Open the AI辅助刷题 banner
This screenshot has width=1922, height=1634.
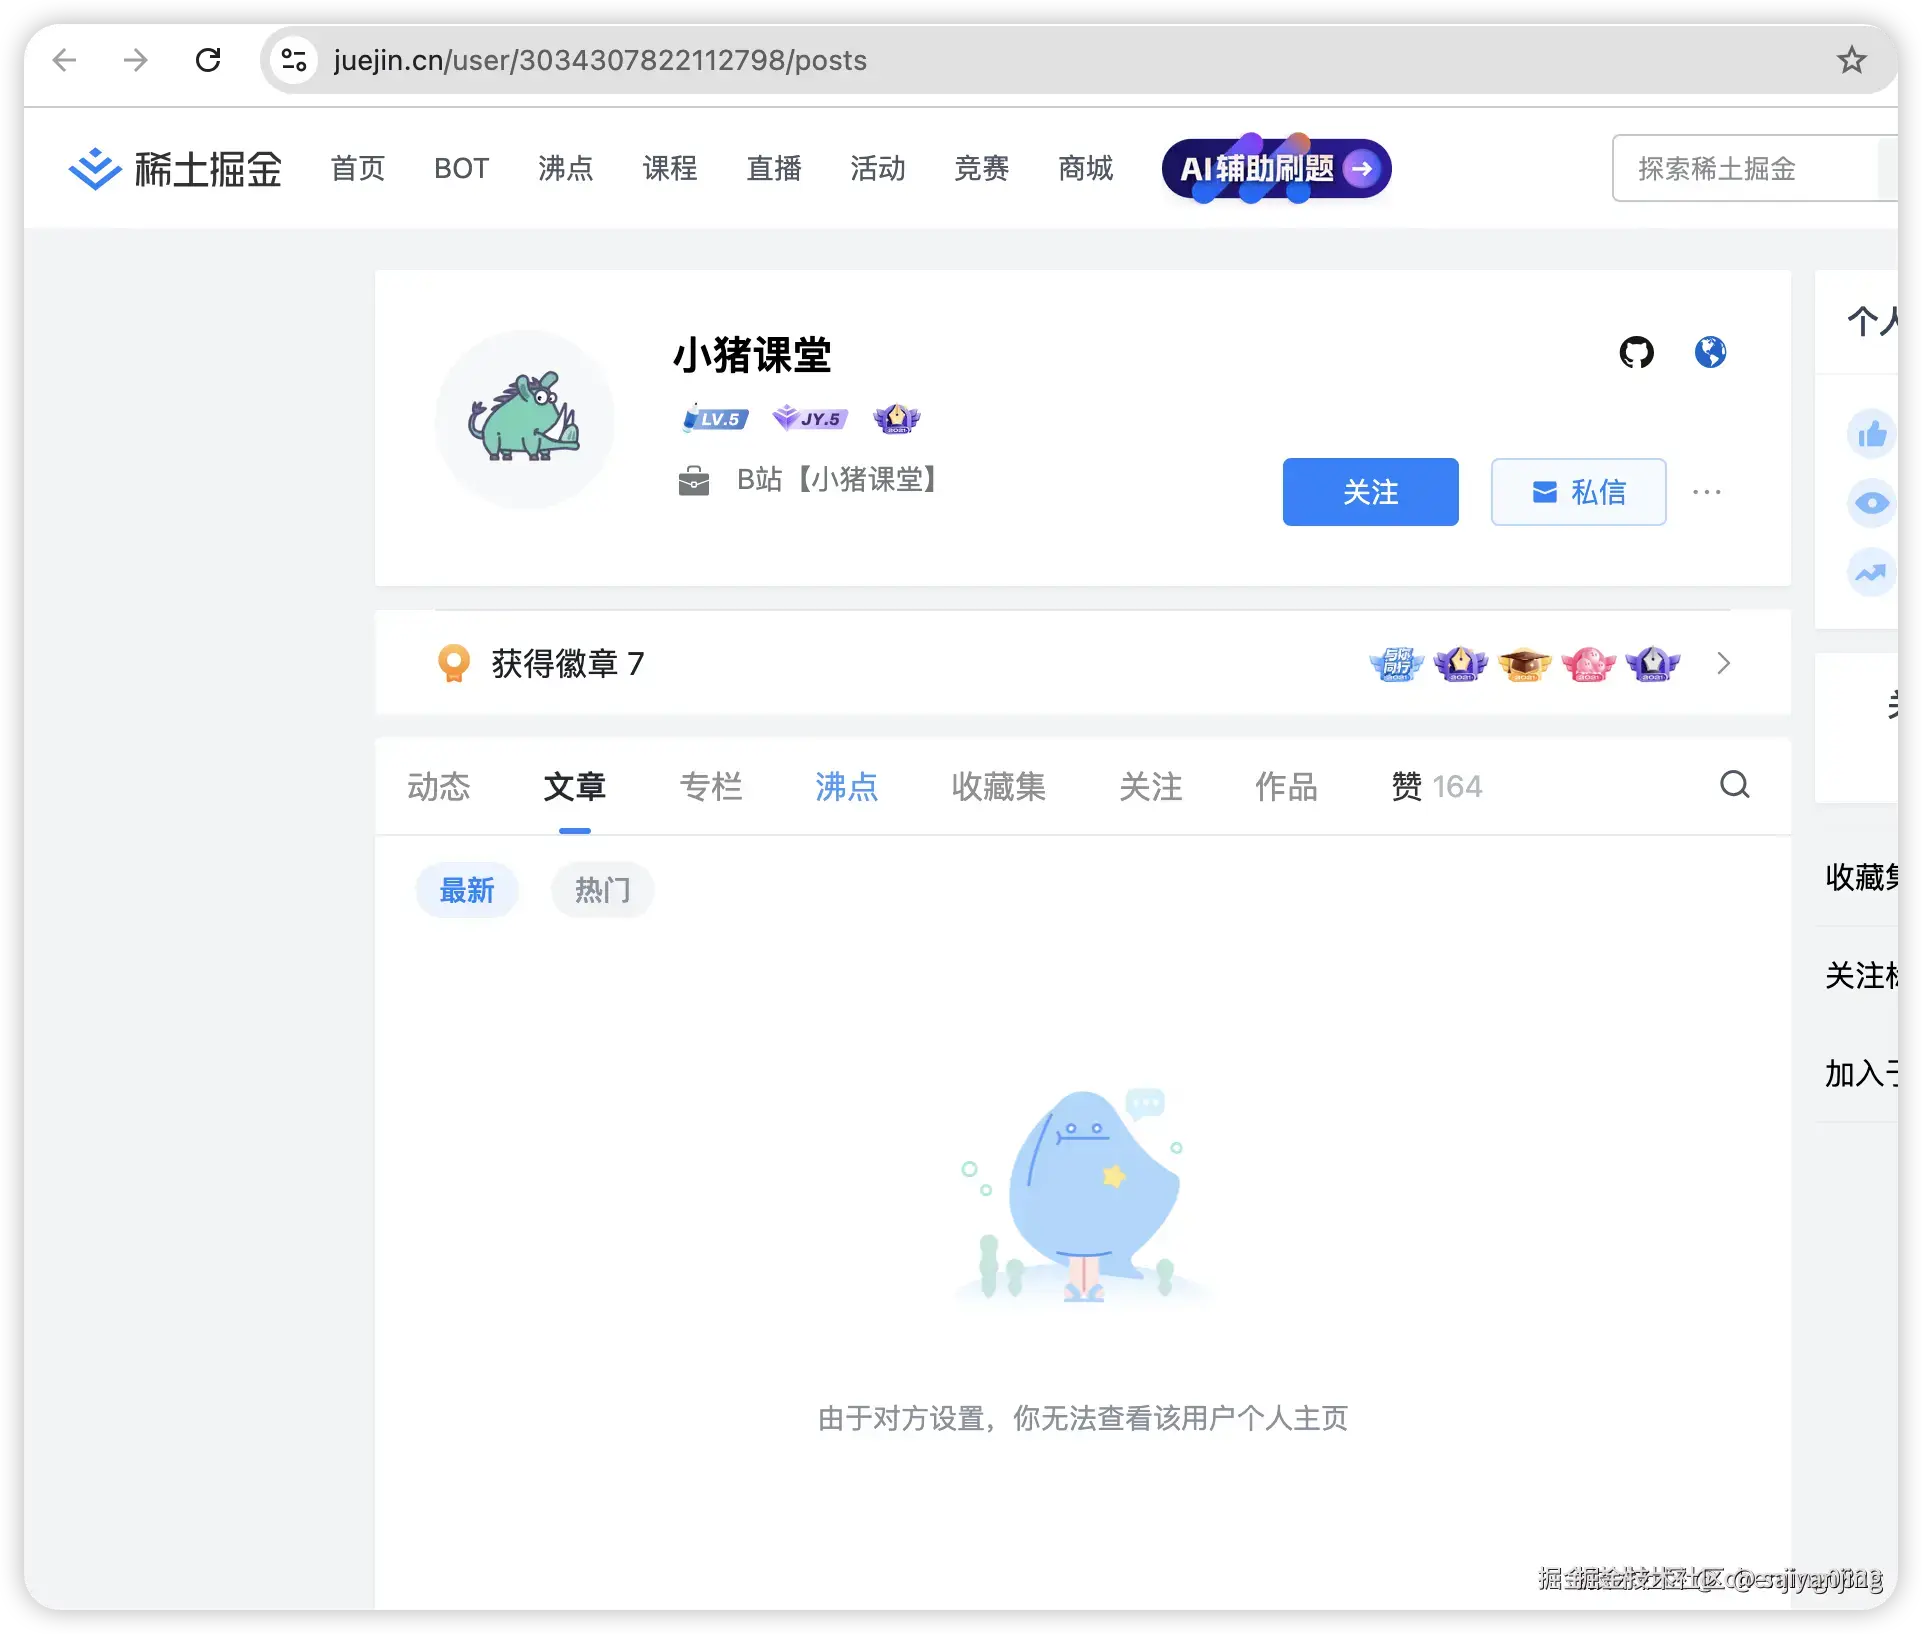tap(1274, 168)
